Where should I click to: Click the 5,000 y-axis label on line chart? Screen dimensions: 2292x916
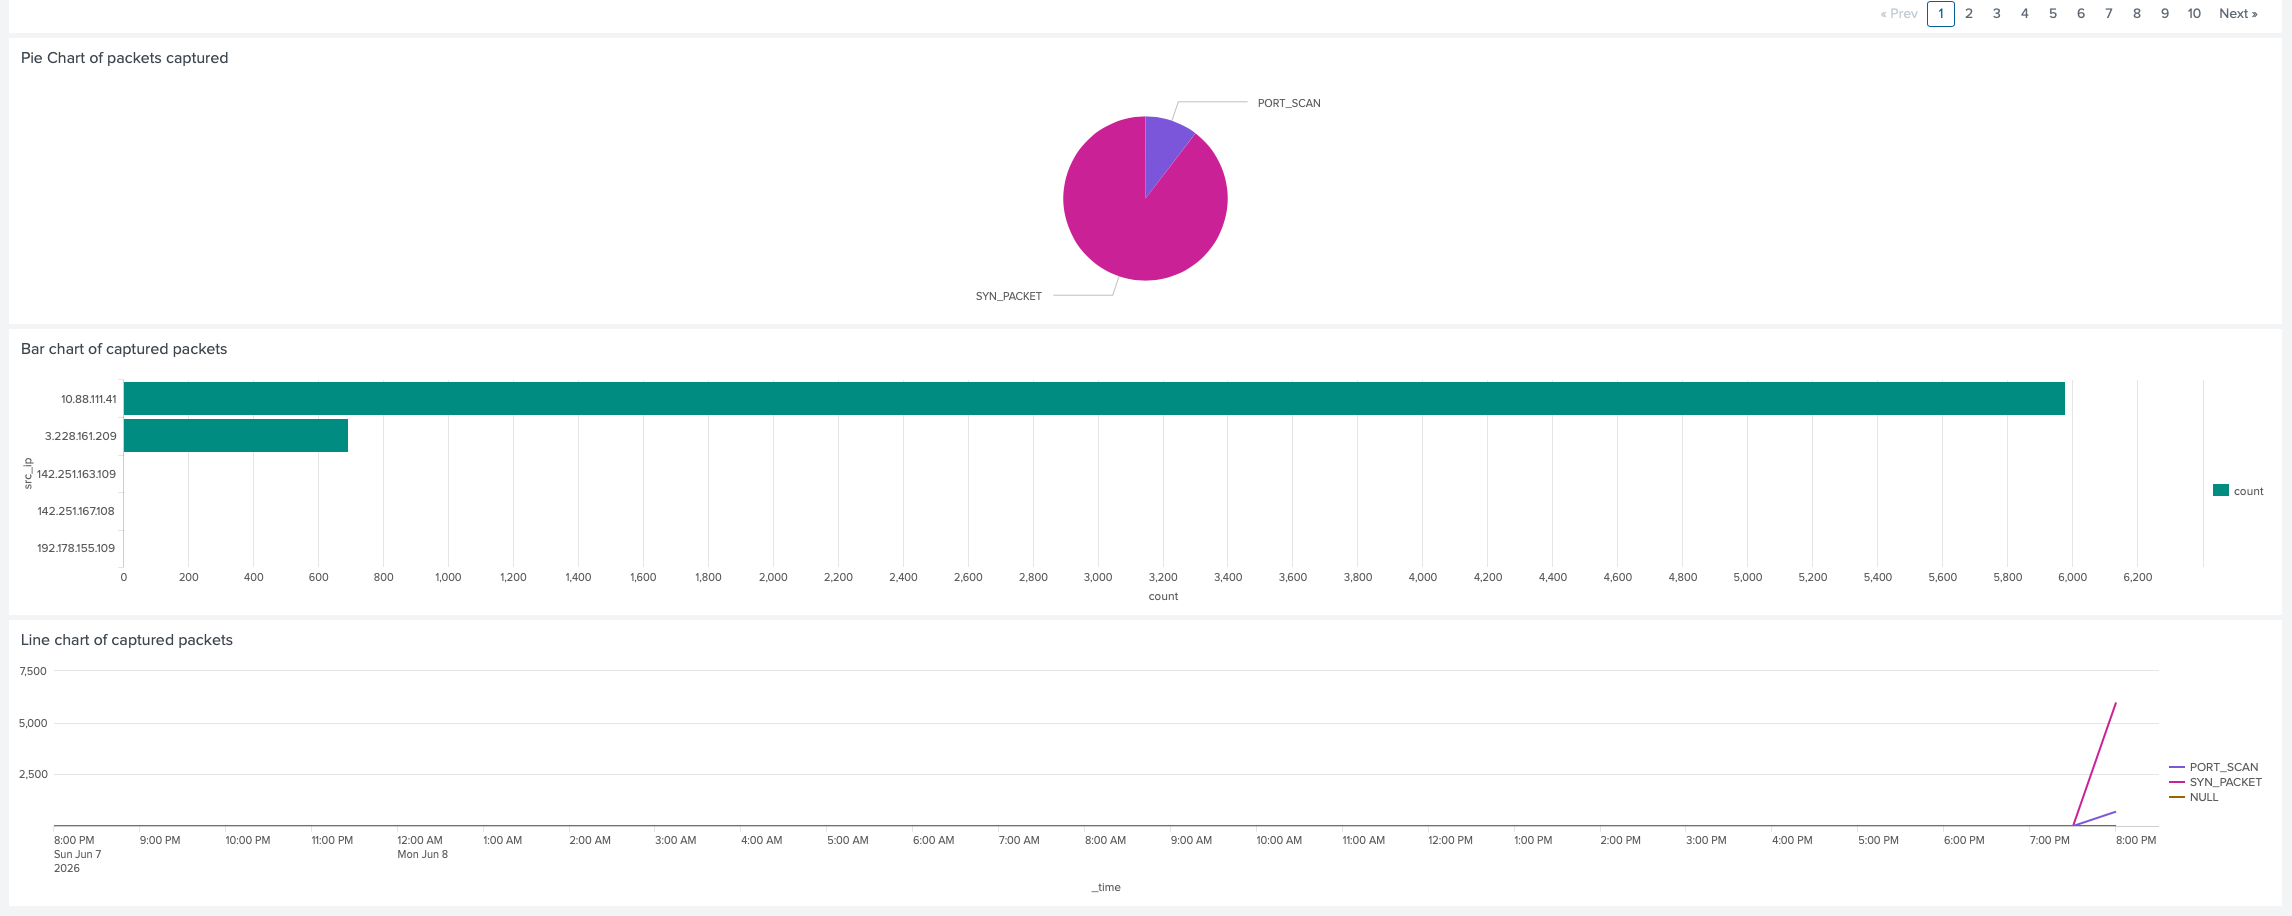click(33, 723)
